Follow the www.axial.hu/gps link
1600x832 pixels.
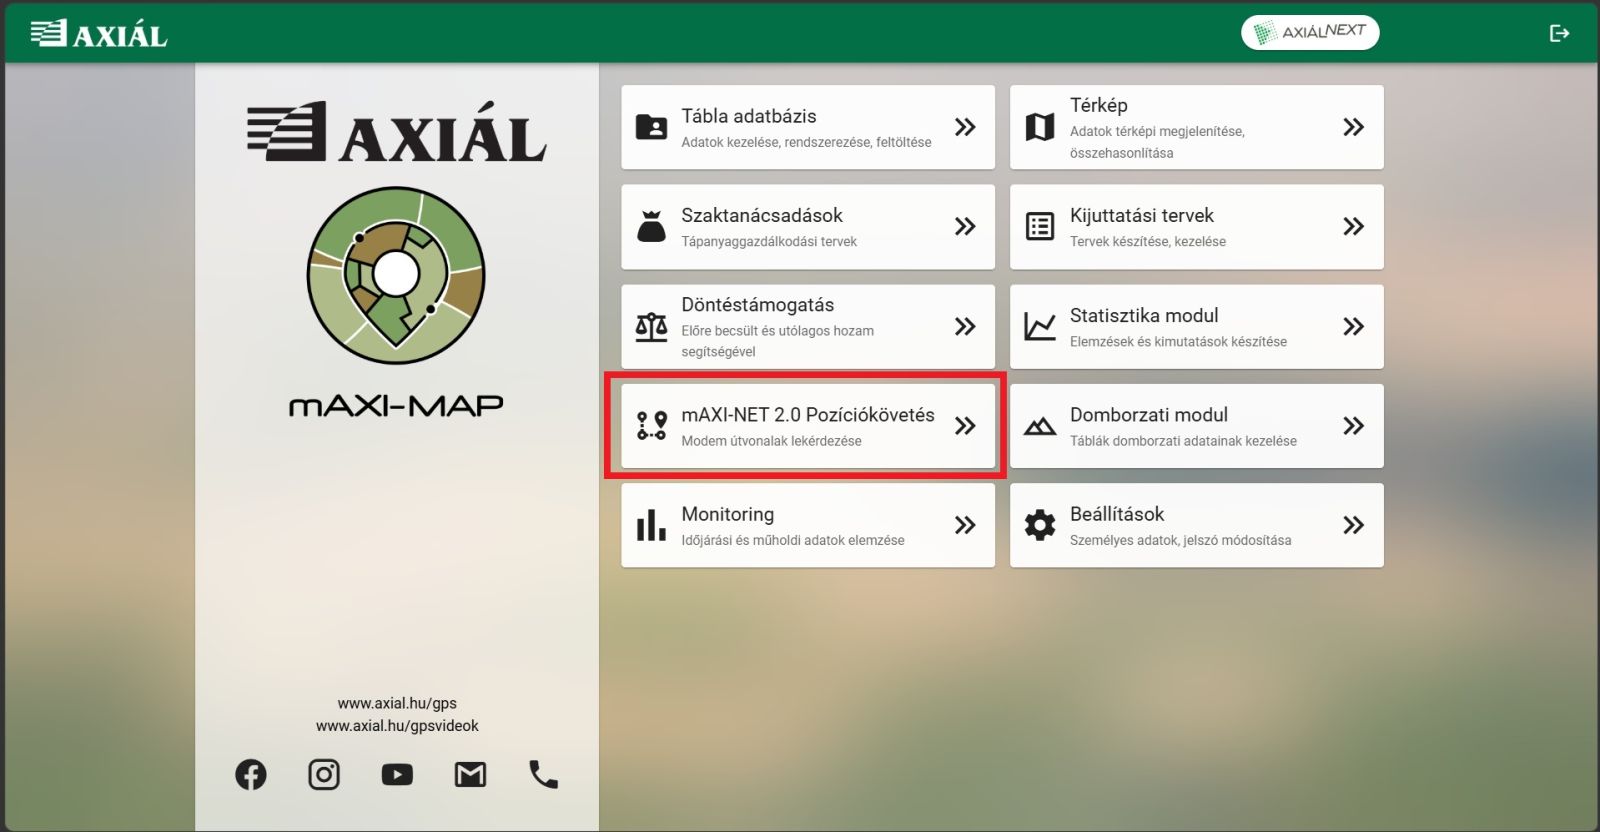[397, 703]
